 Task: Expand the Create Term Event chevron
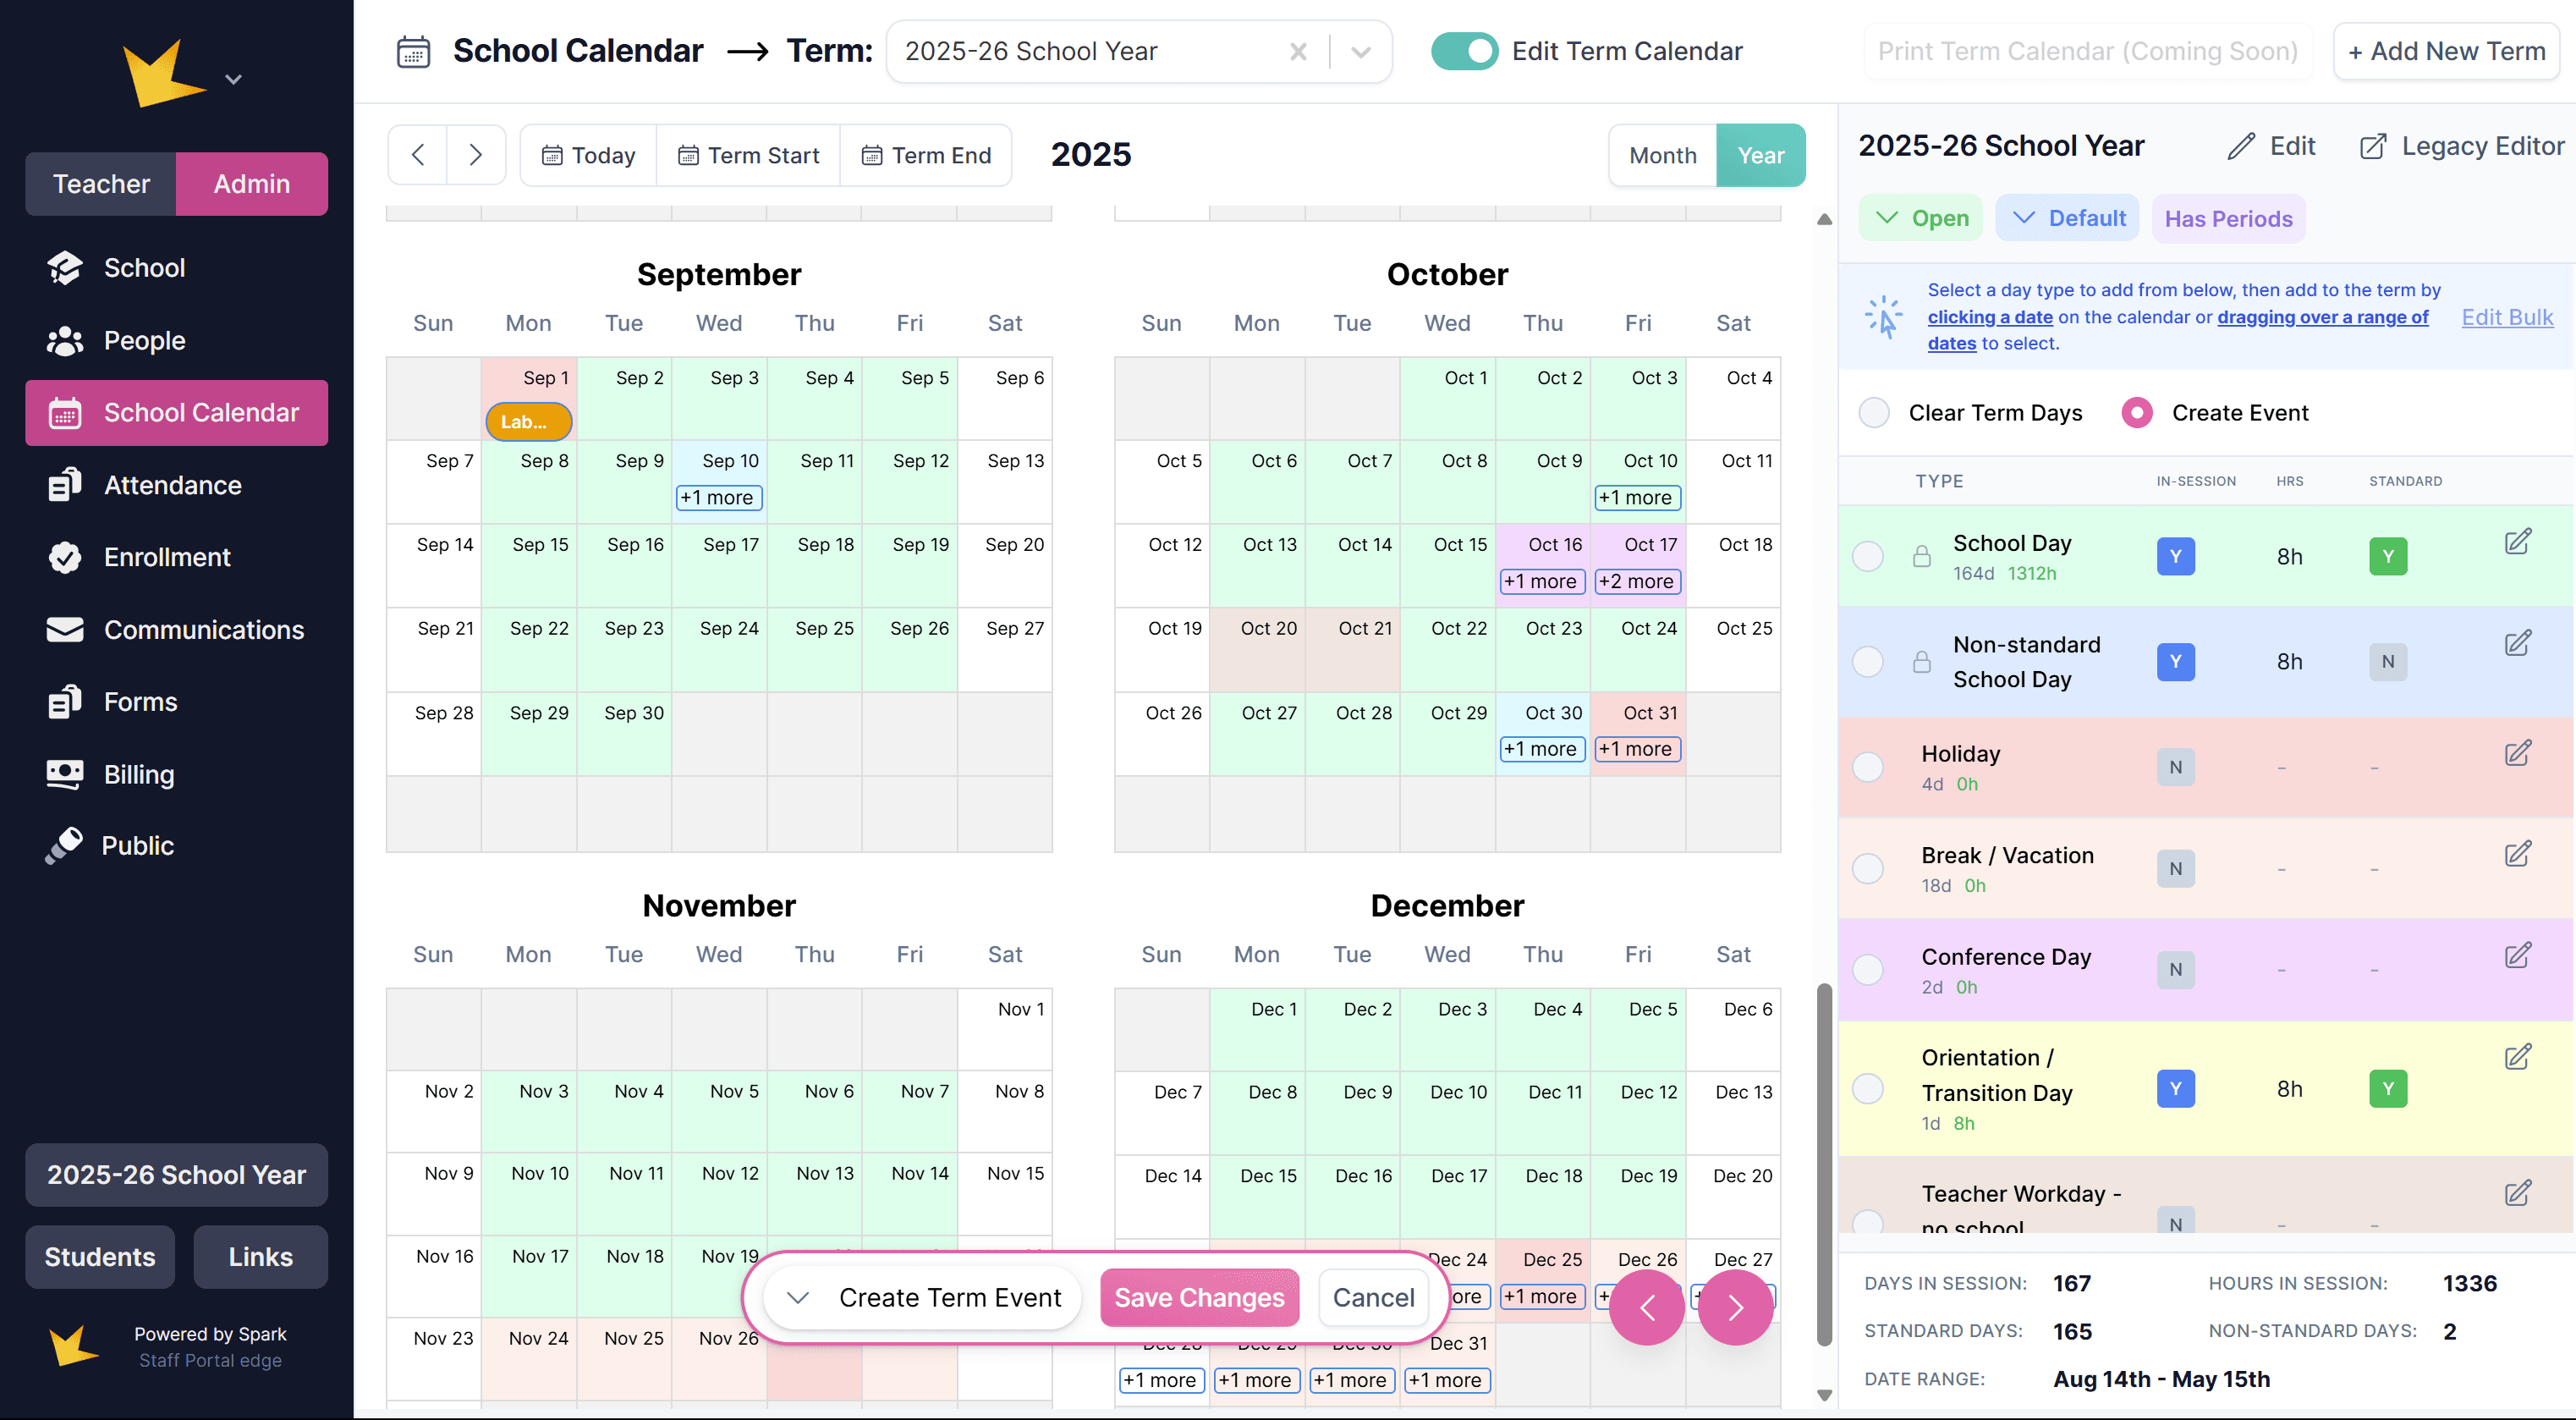tap(797, 1298)
